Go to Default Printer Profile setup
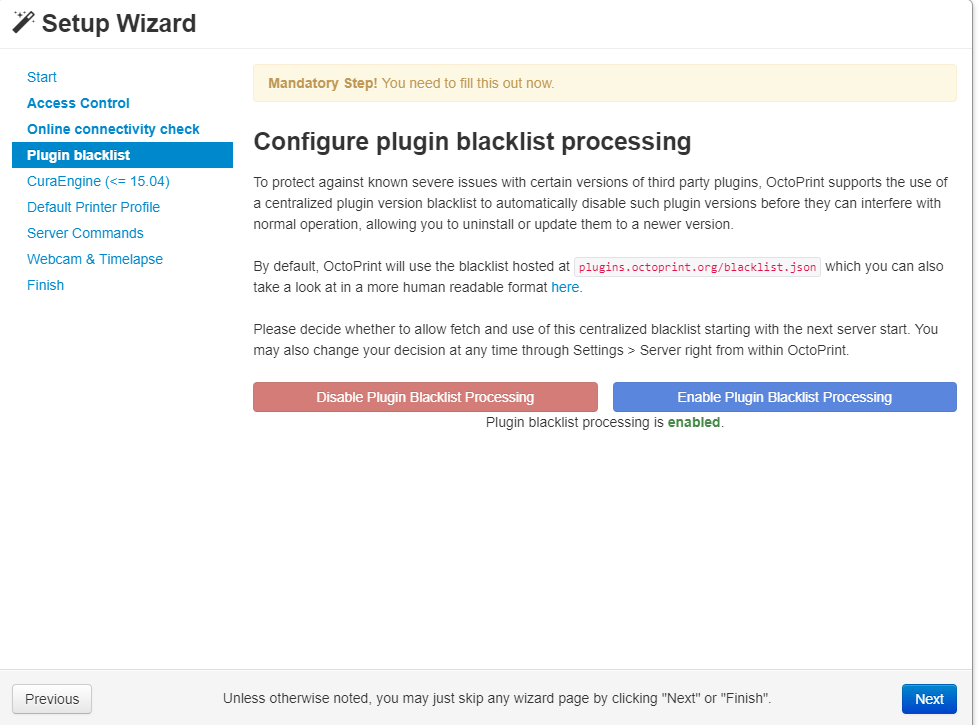The height and width of the screenshot is (725, 980). pyautogui.click(x=93, y=207)
